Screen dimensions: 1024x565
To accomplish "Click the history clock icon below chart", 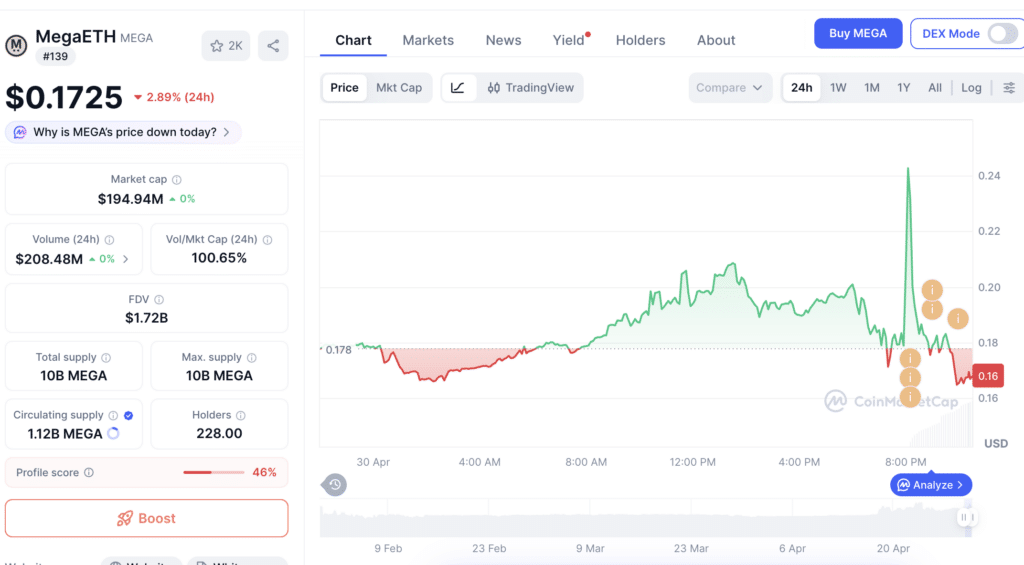I will (x=334, y=485).
